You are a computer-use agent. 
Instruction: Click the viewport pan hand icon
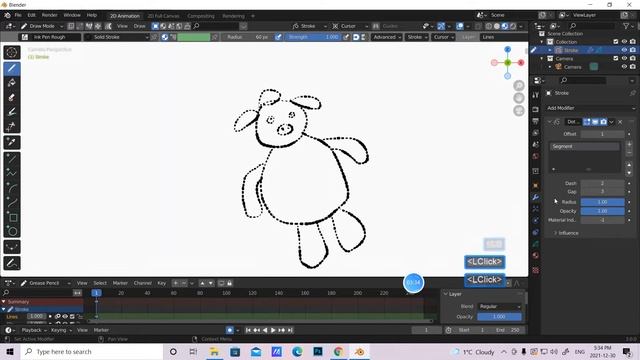point(519,98)
